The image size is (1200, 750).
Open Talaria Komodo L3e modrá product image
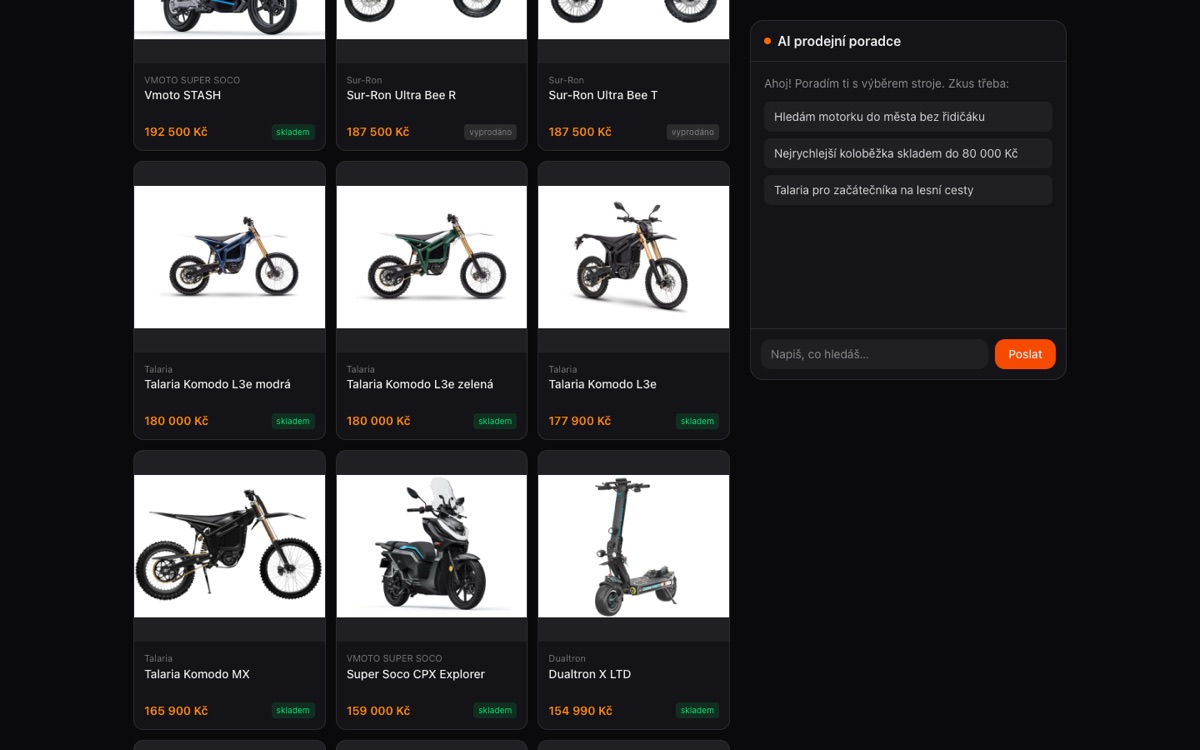229,257
